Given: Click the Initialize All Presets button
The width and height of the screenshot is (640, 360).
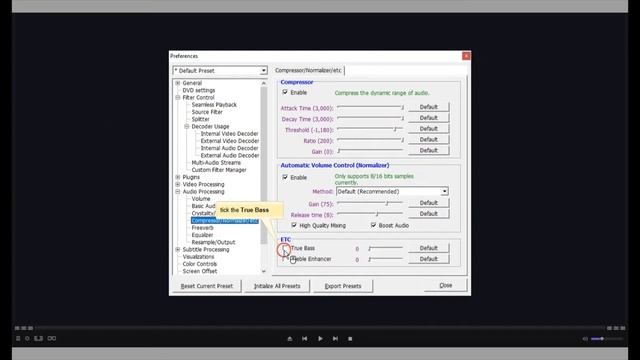Looking at the screenshot, I should point(277,286).
